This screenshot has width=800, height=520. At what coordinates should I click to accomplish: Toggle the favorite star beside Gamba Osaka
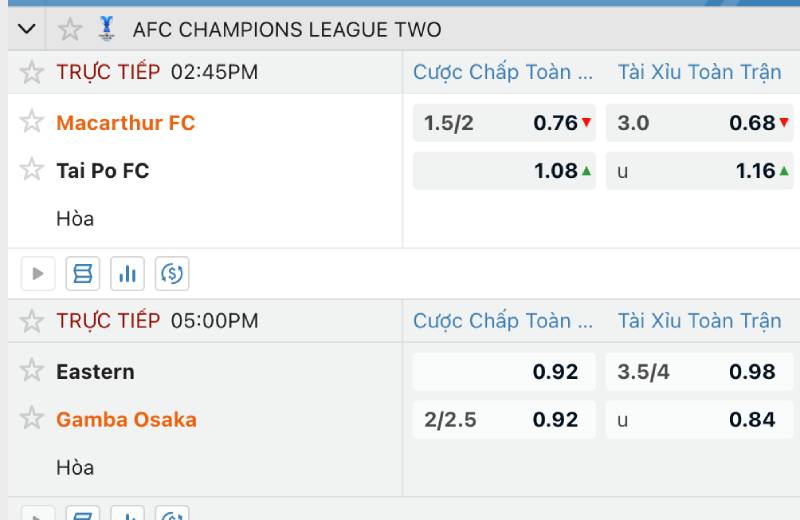(32, 419)
